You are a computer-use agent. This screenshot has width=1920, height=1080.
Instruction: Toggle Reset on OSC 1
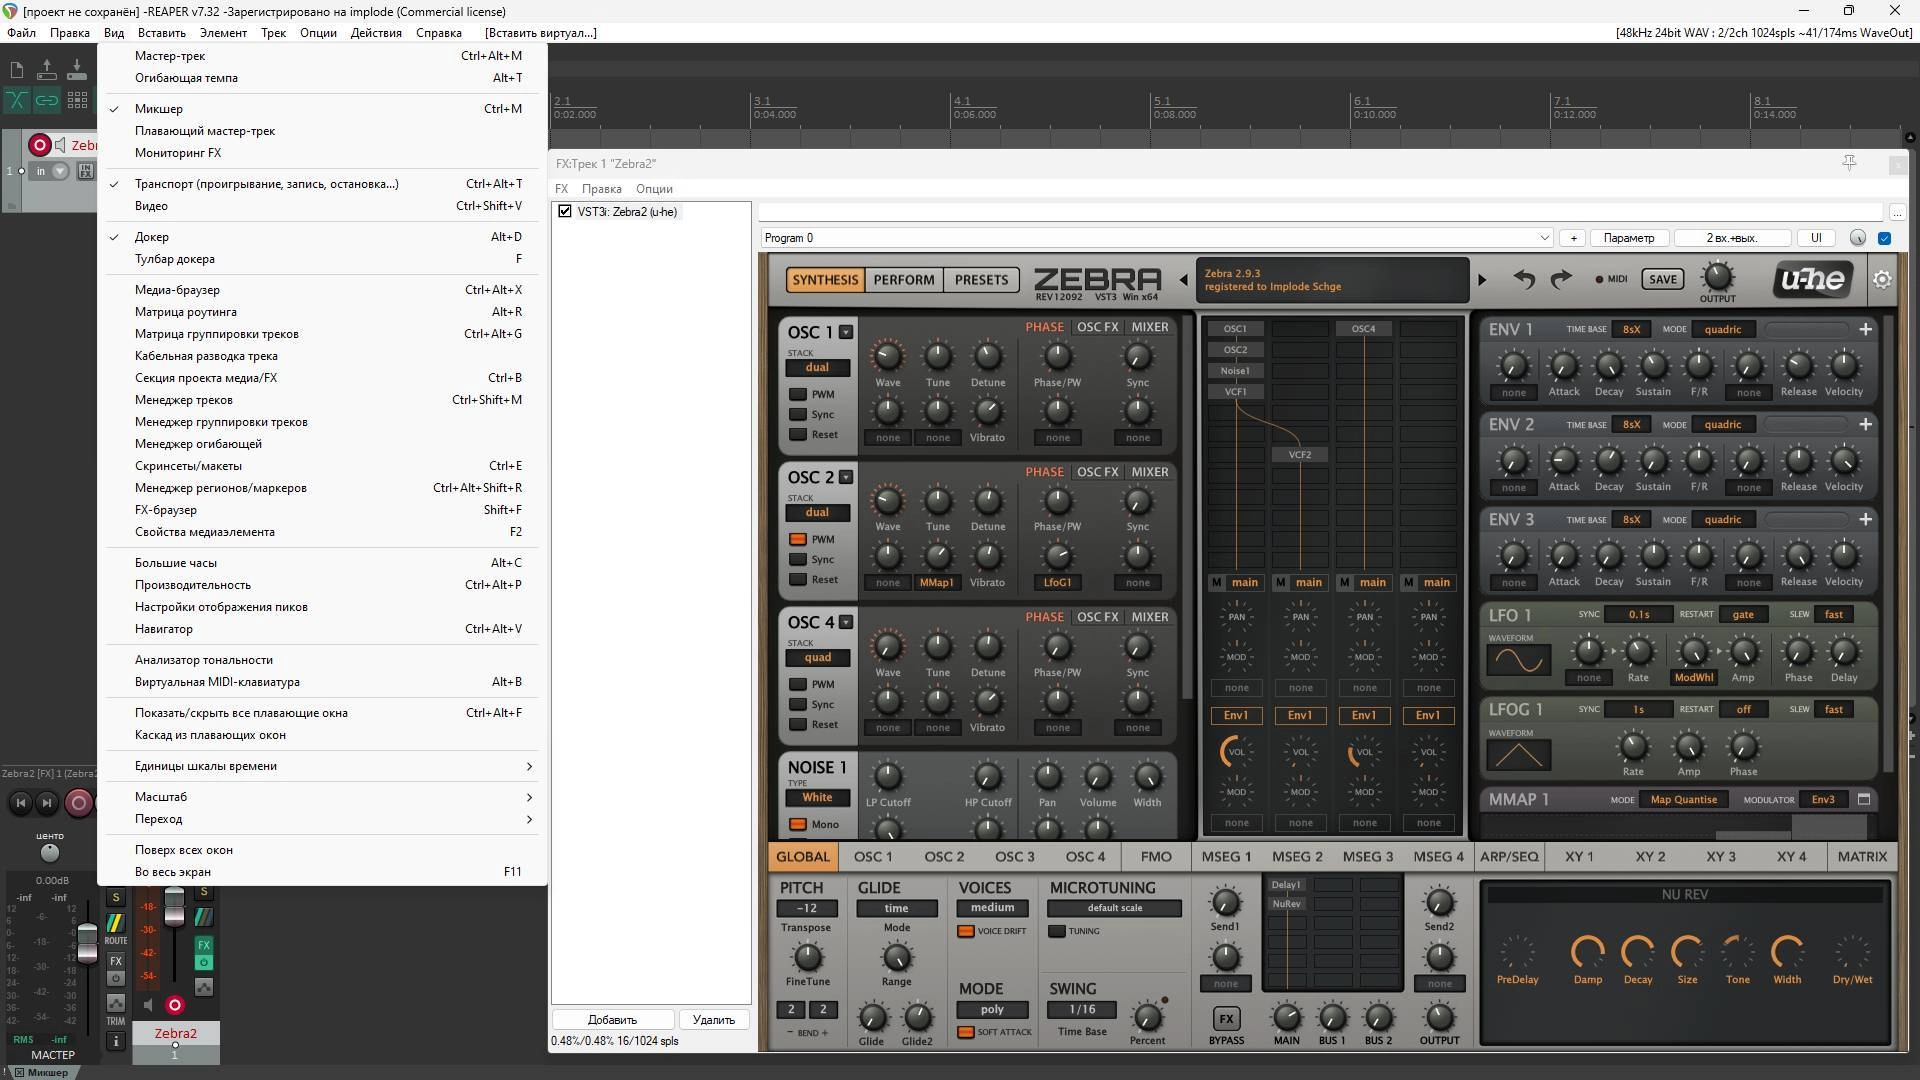(798, 434)
